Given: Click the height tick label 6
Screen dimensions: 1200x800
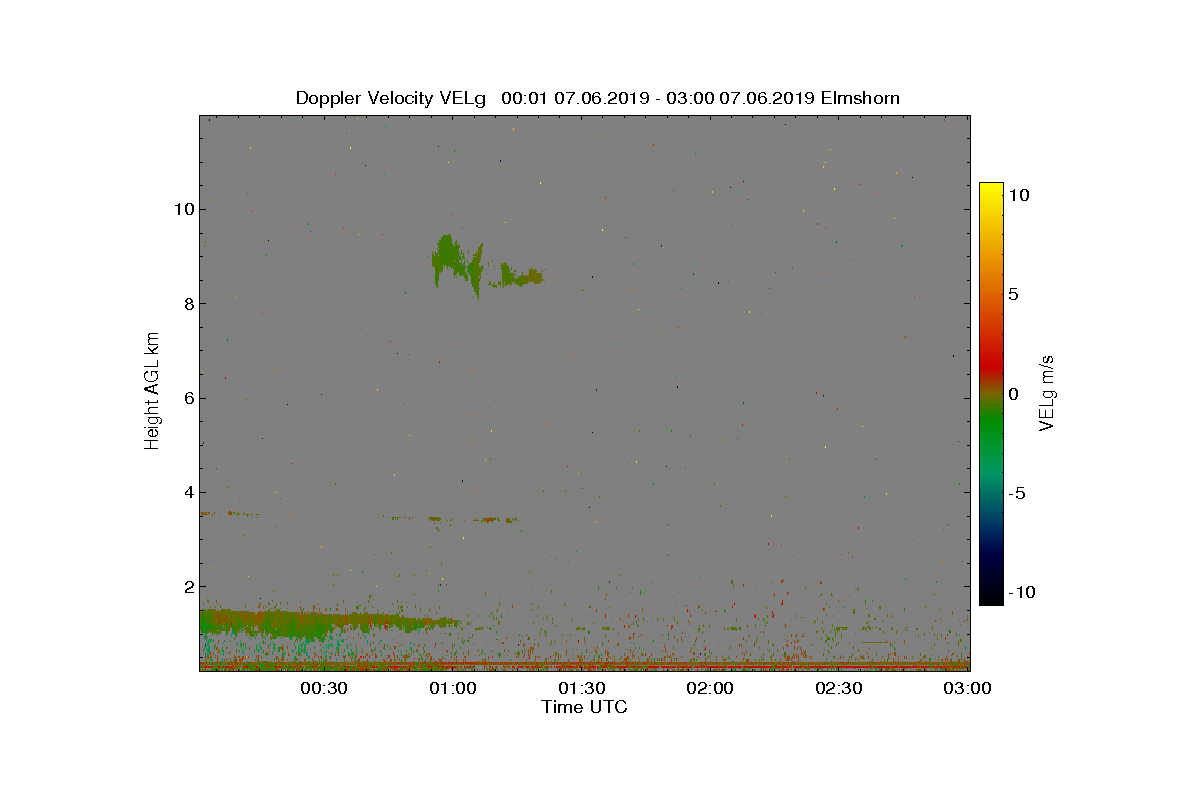Looking at the screenshot, I should point(188,398).
